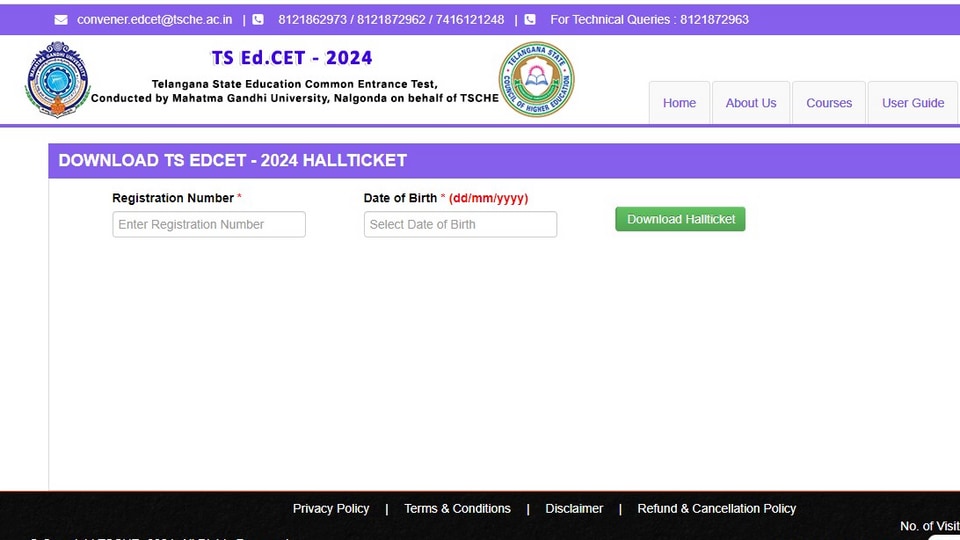
Task: Open the Refund & Cancellation Policy link
Action: [716, 509]
